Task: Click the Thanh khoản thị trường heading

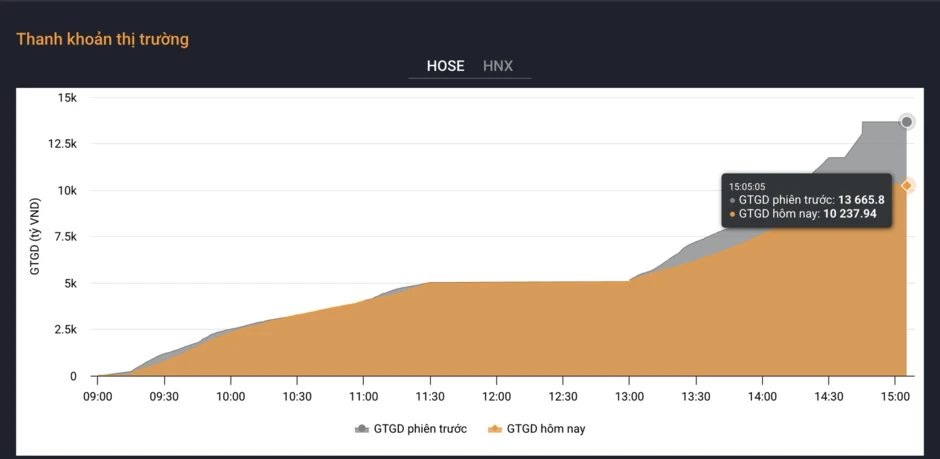Action: (103, 40)
